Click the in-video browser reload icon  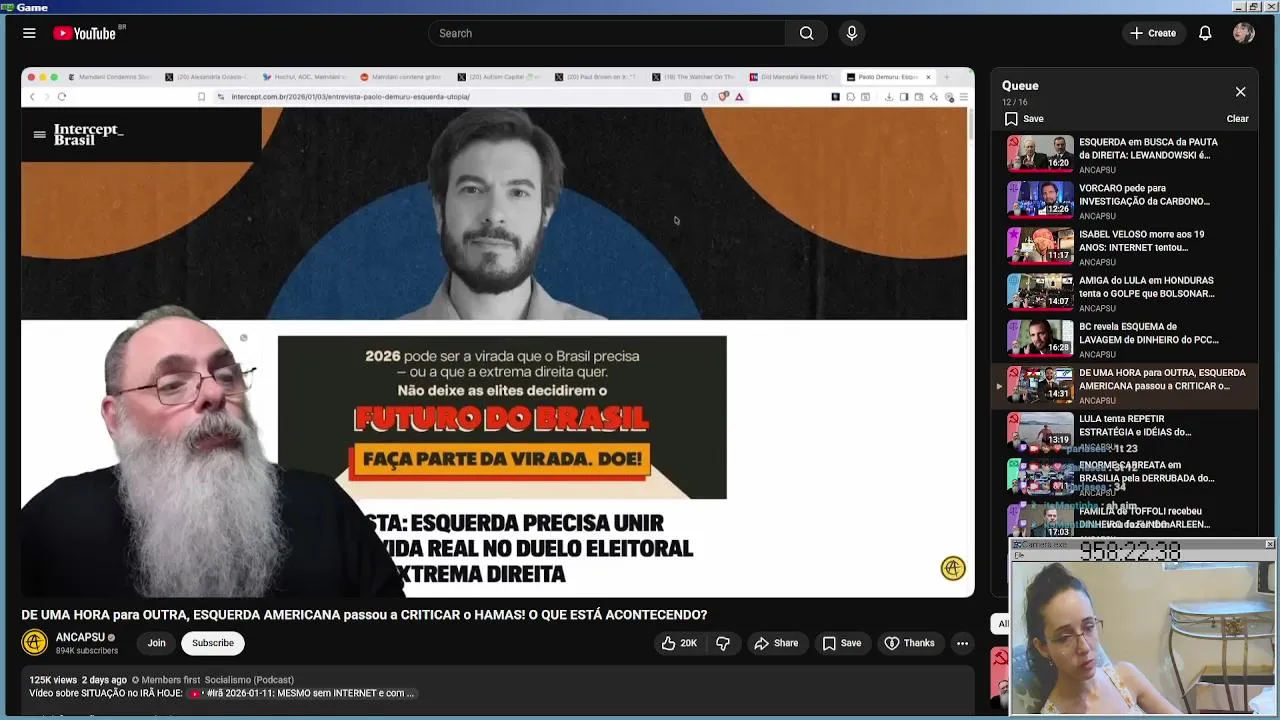61,97
